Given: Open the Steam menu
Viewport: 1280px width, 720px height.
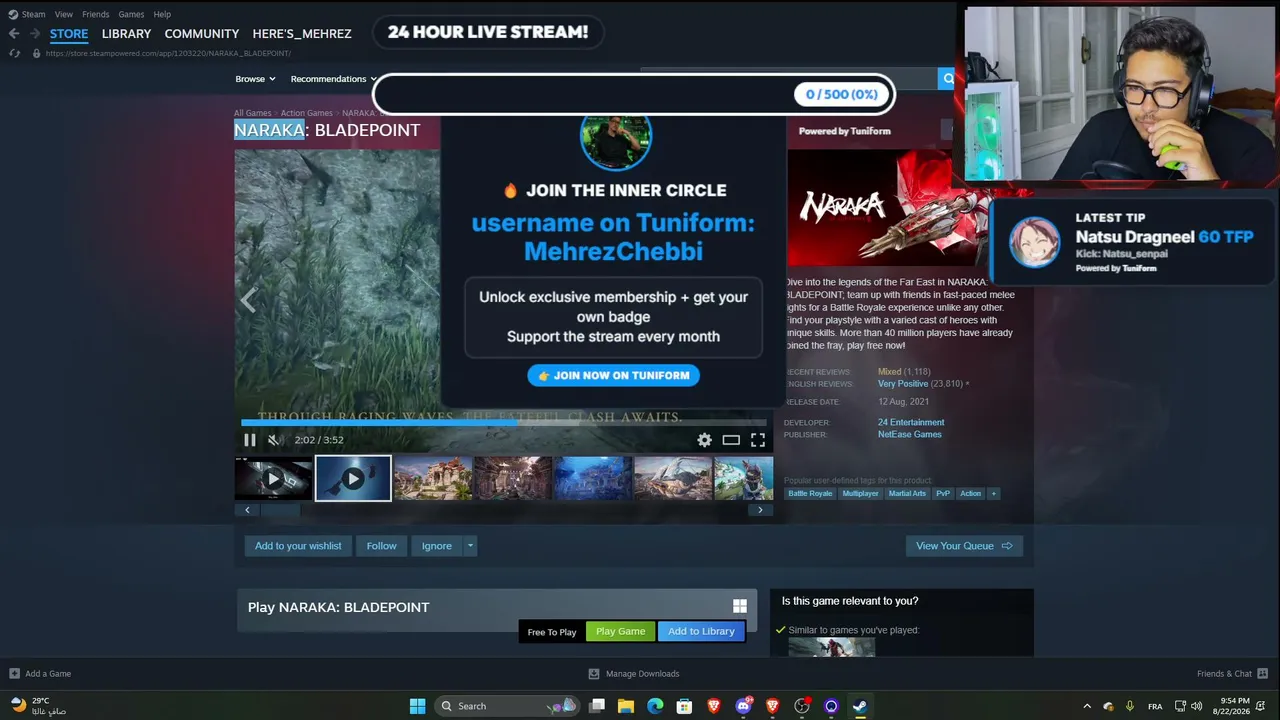Looking at the screenshot, I should click(x=34, y=15).
